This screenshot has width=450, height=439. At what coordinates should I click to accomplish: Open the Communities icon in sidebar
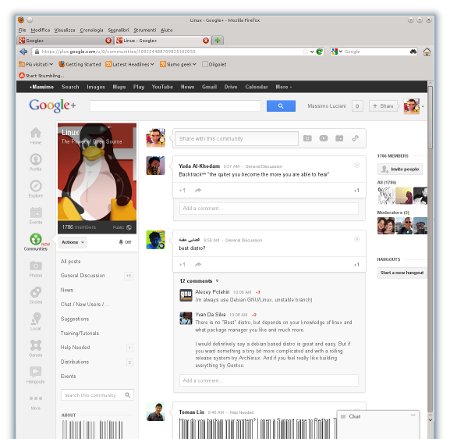pos(35,239)
